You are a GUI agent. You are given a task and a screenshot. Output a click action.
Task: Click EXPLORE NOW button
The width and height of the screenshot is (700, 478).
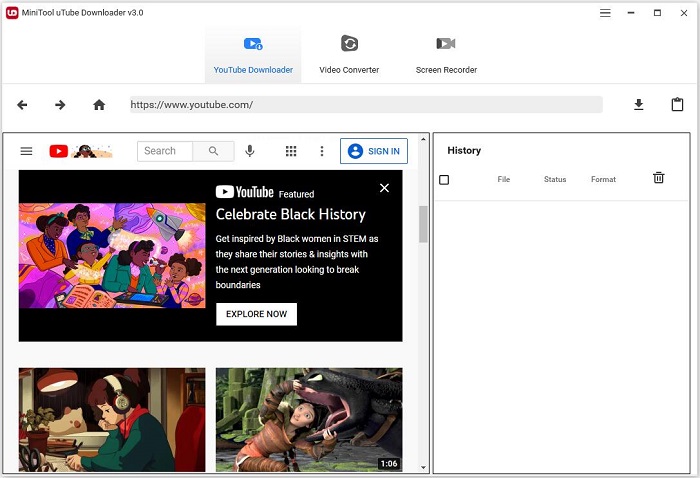[x=256, y=314]
